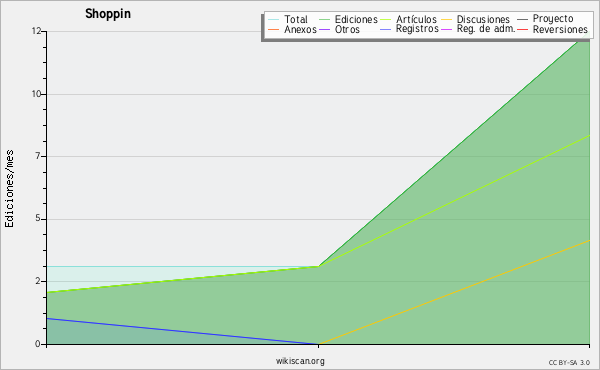Click the 5 y-axis tick label
Viewport: 600px width, 370px height.
pyautogui.click(x=38, y=218)
